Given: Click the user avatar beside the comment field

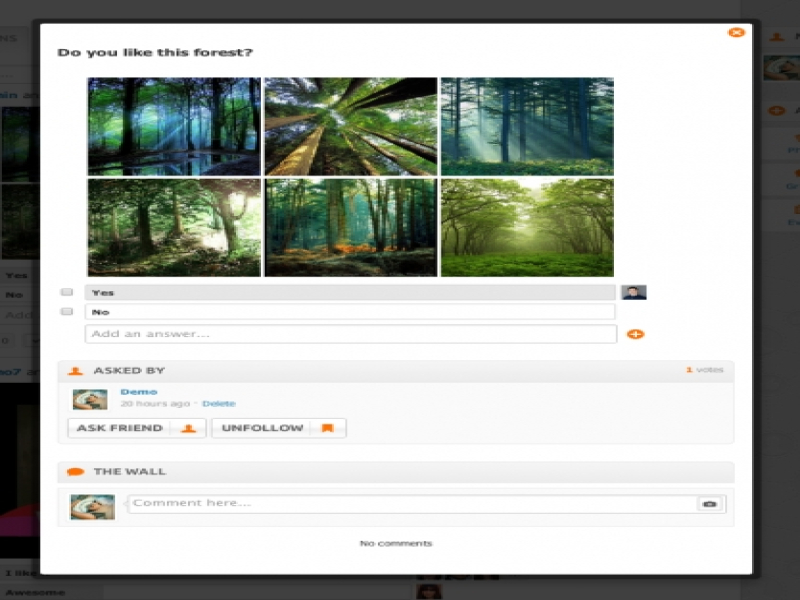Looking at the screenshot, I should pyautogui.click(x=92, y=506).
